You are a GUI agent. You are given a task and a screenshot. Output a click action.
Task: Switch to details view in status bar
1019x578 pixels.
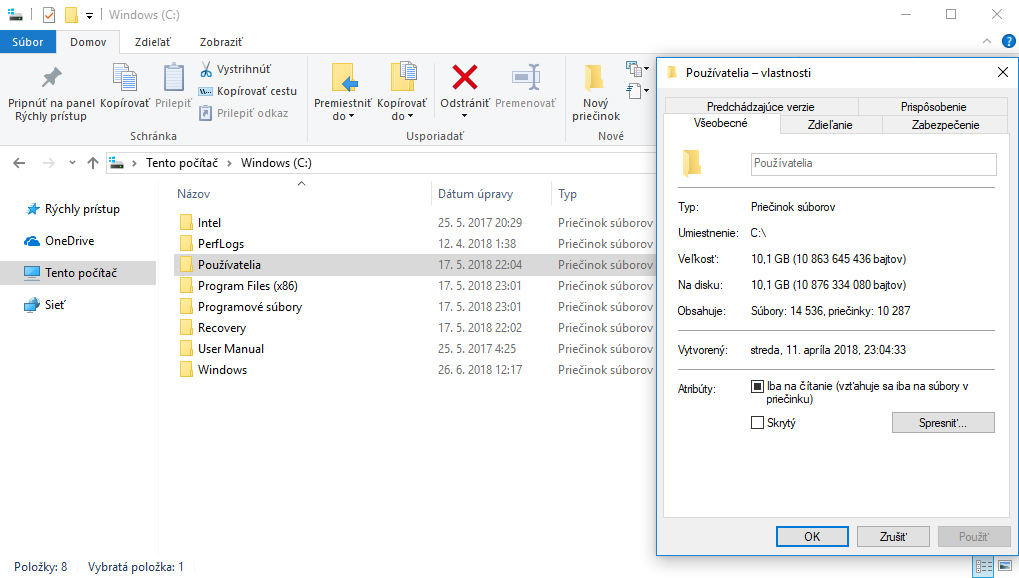pos(984,566)
